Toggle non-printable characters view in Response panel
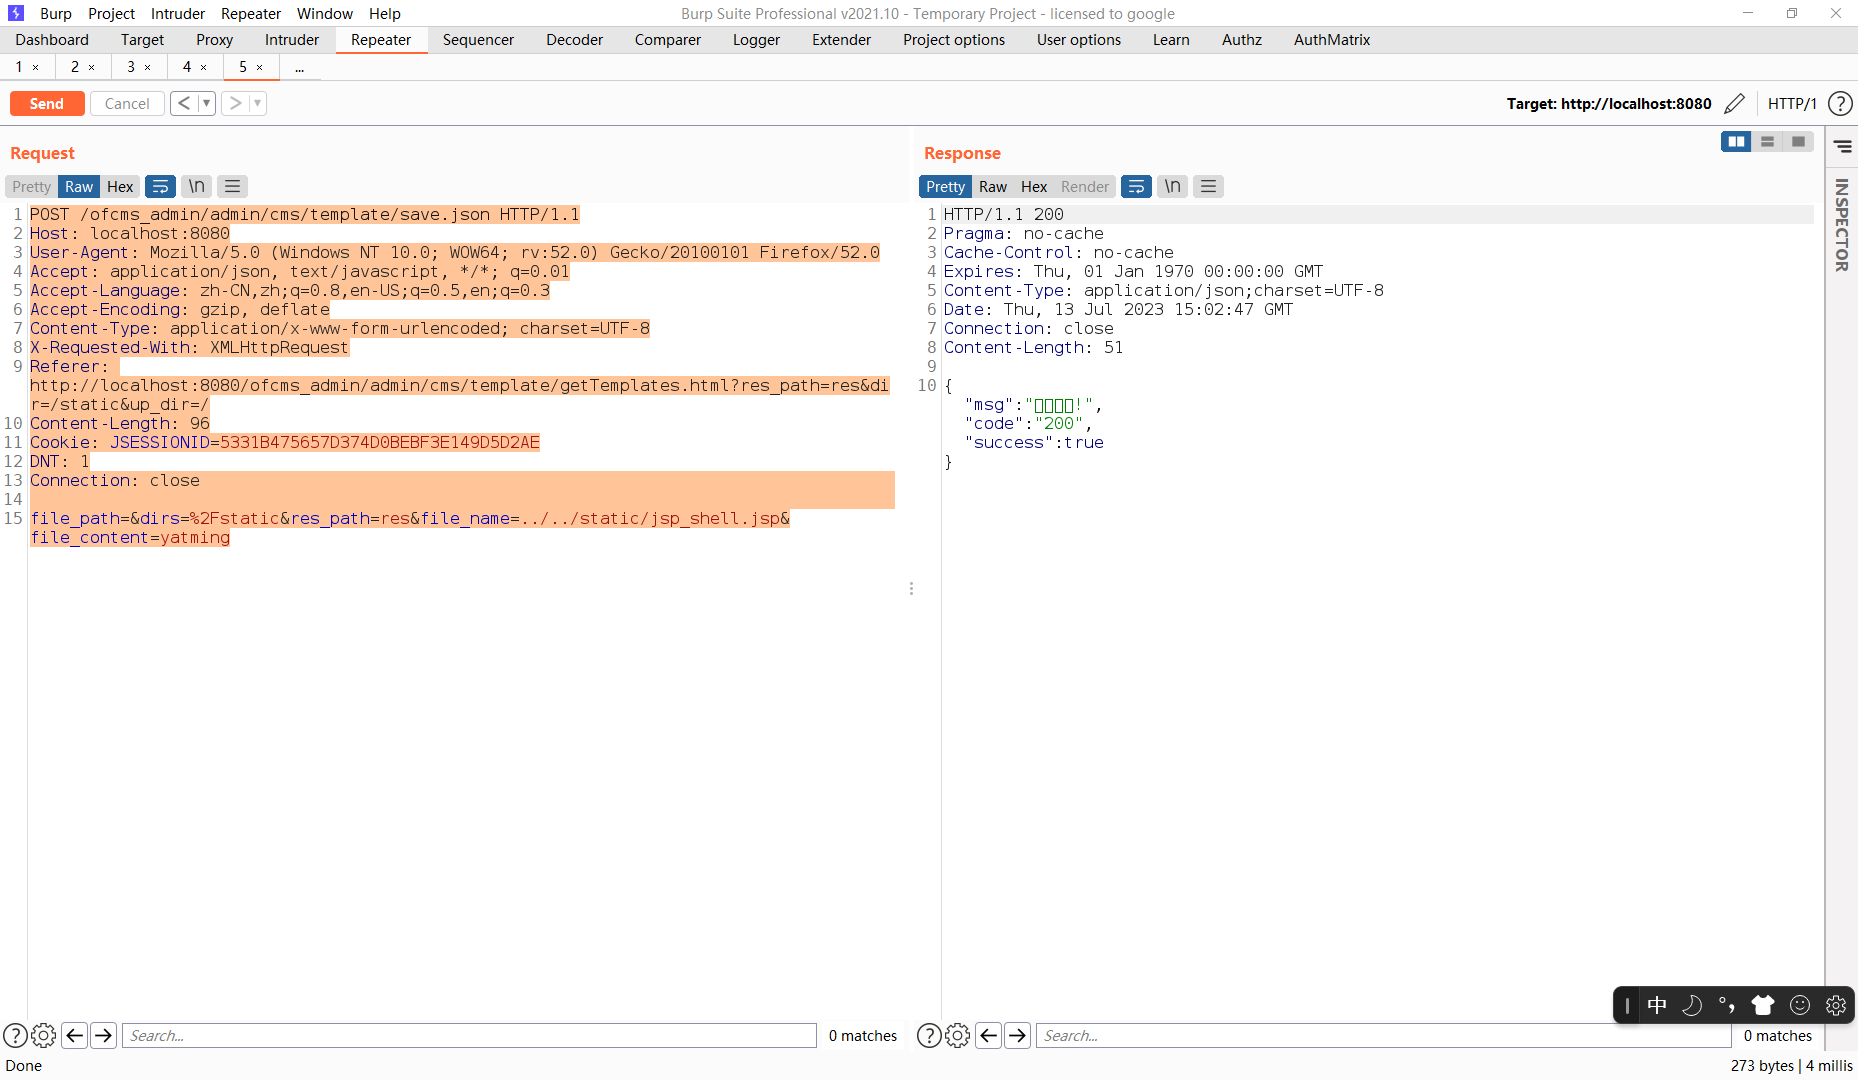The width and height of the screenshot is (1858, 1080). pos(1171,186)
